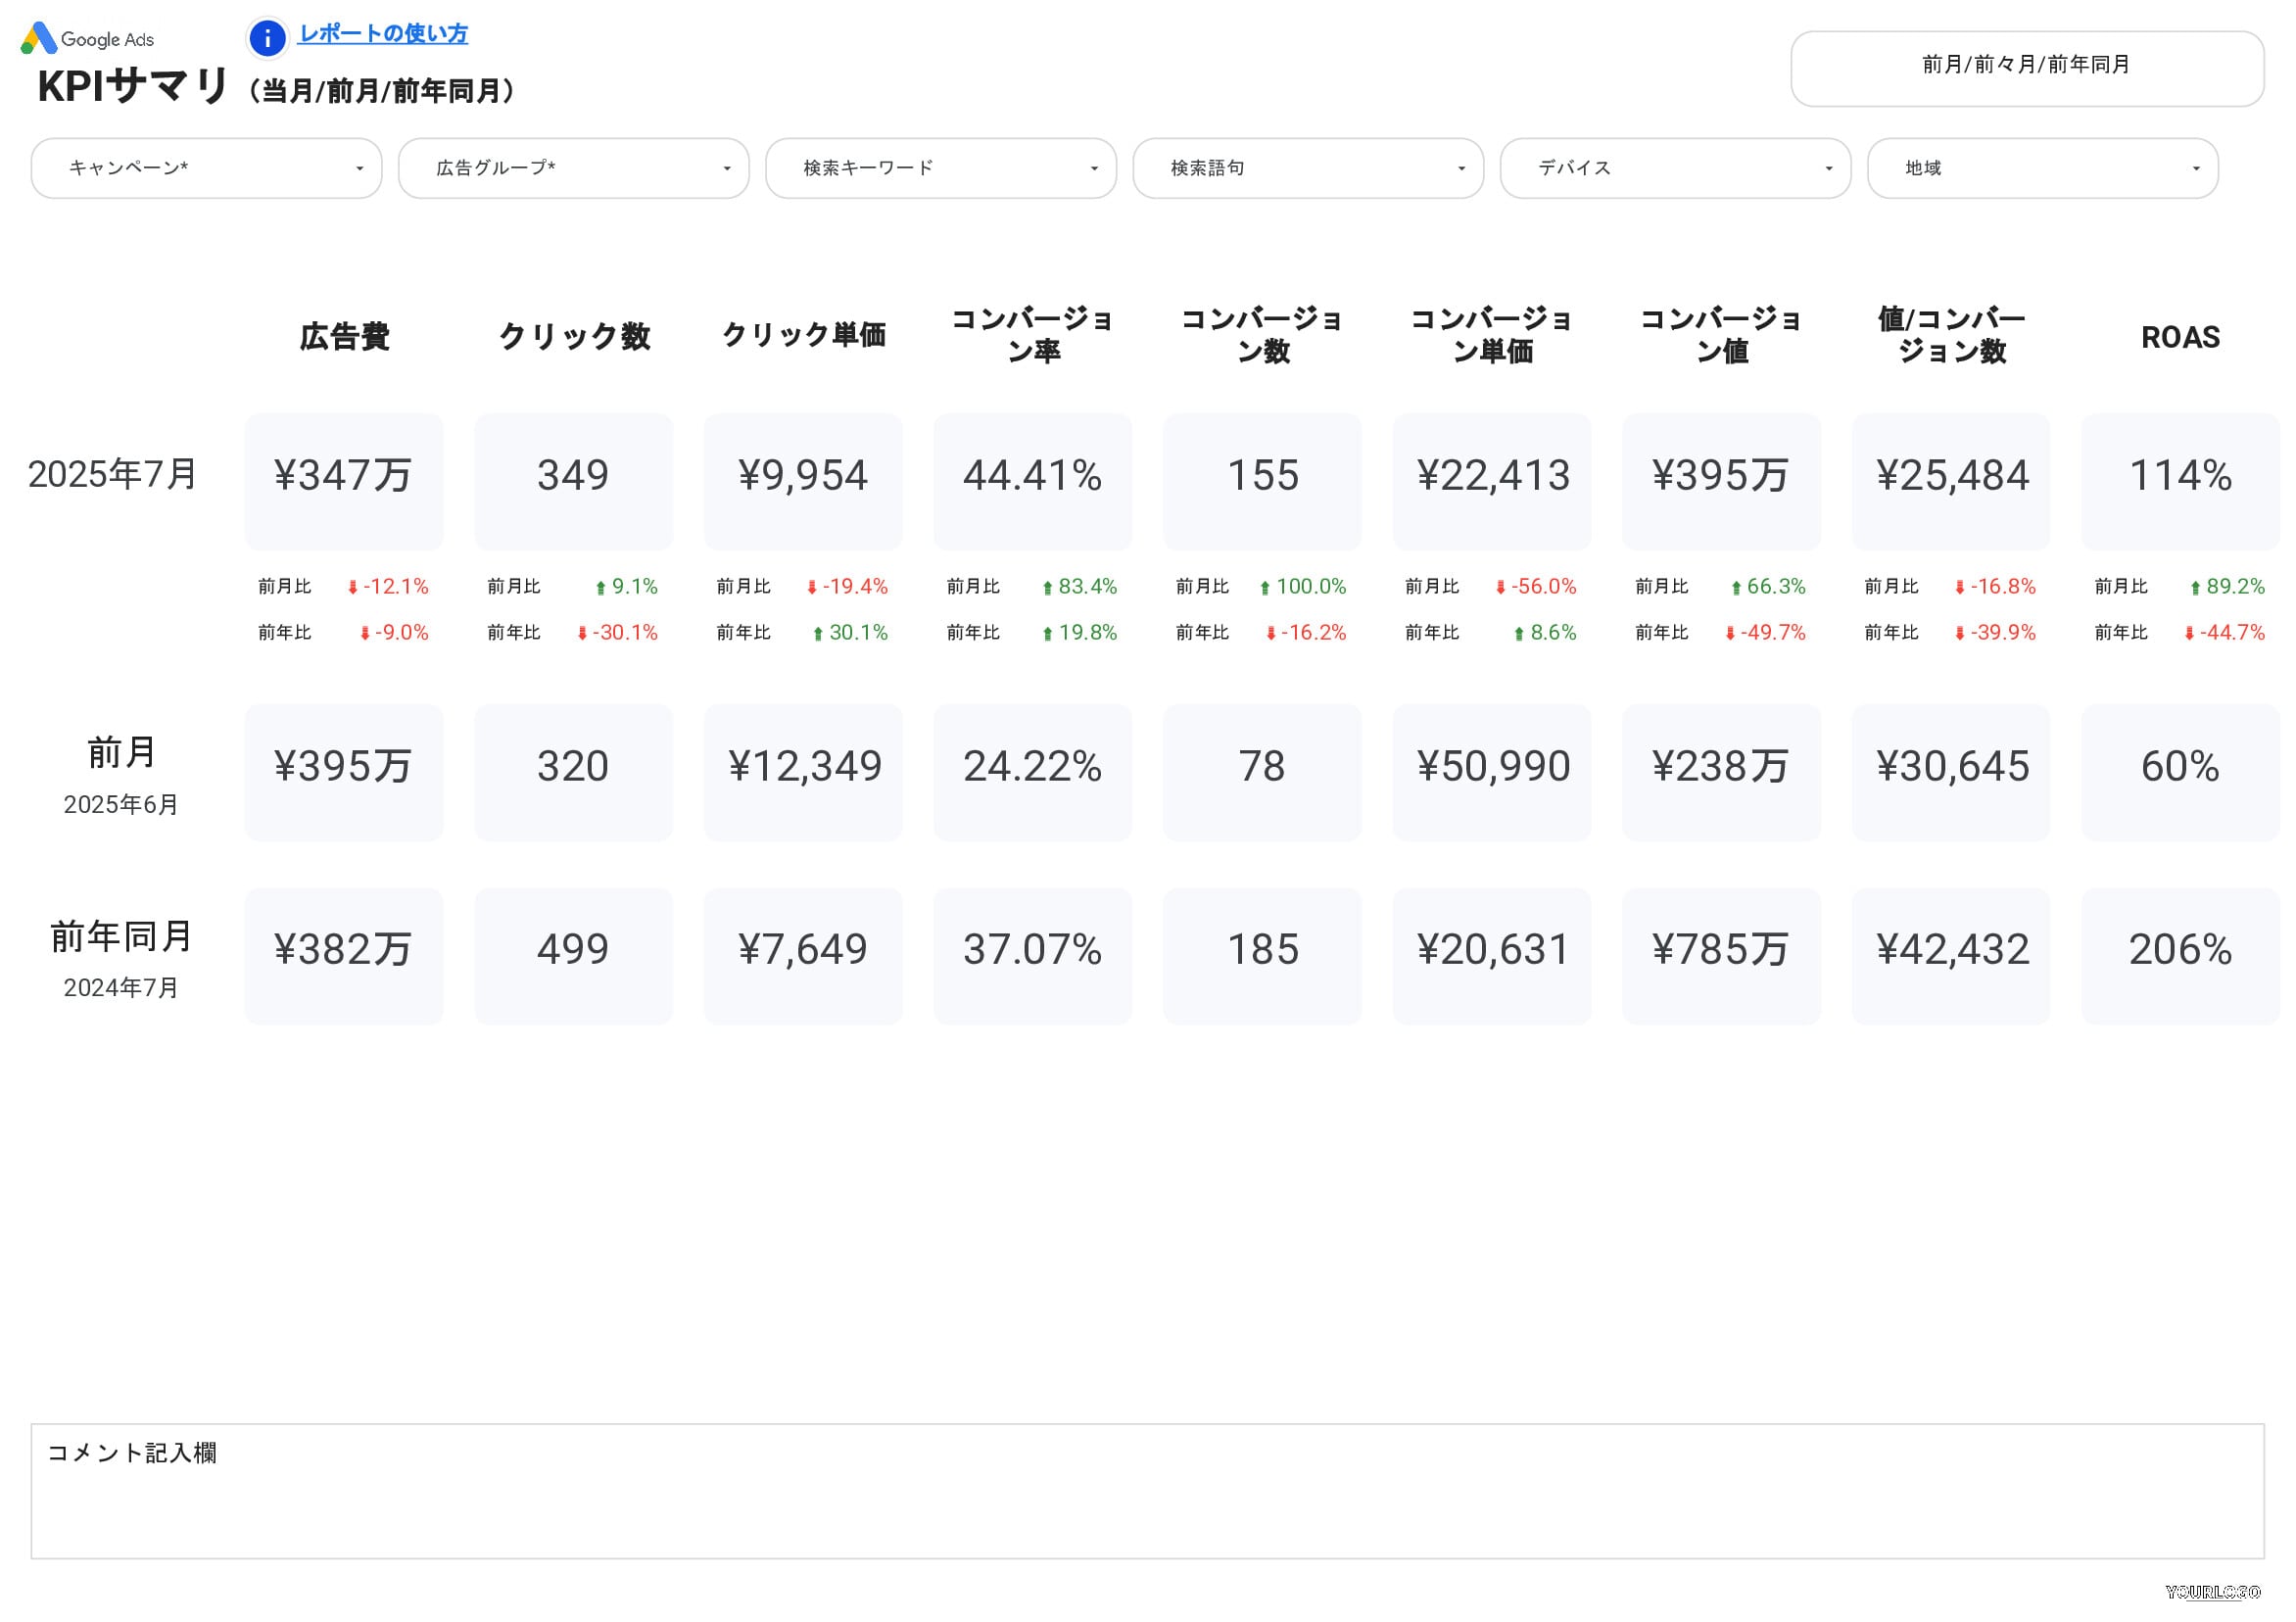Expand the 広告グループ* filter dropdown
This screenshot has width=2296, height=1622.
(x=573, y=168)
